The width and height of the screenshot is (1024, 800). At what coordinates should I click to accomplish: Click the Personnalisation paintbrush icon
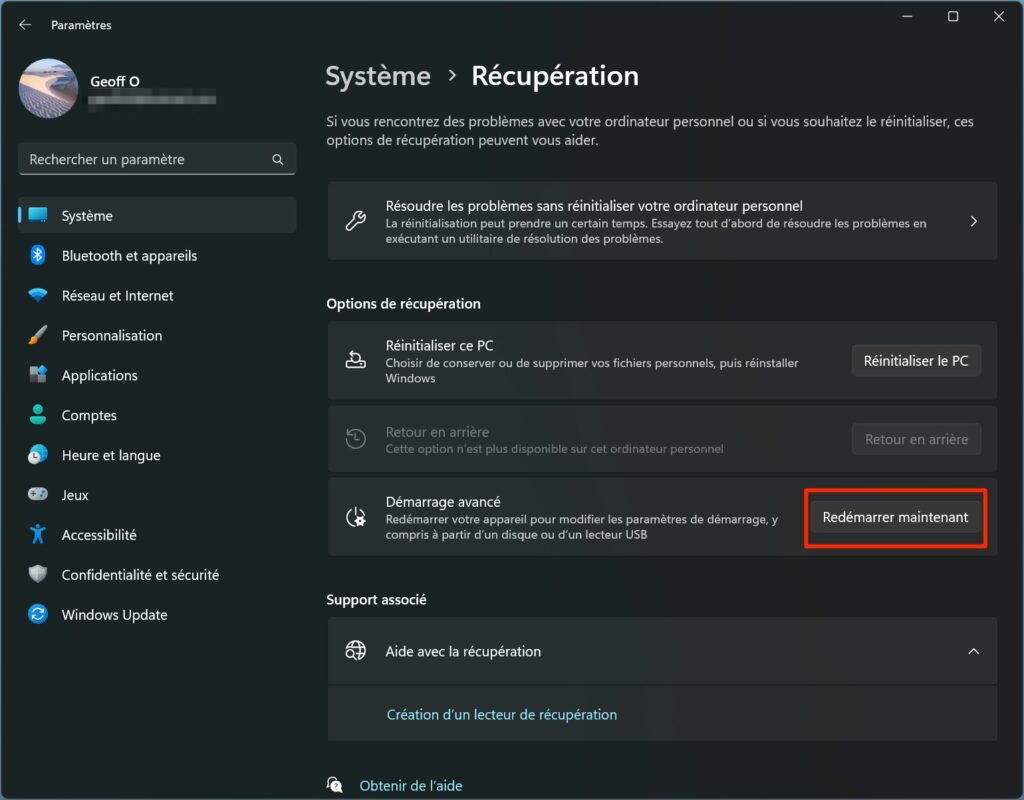38,336
